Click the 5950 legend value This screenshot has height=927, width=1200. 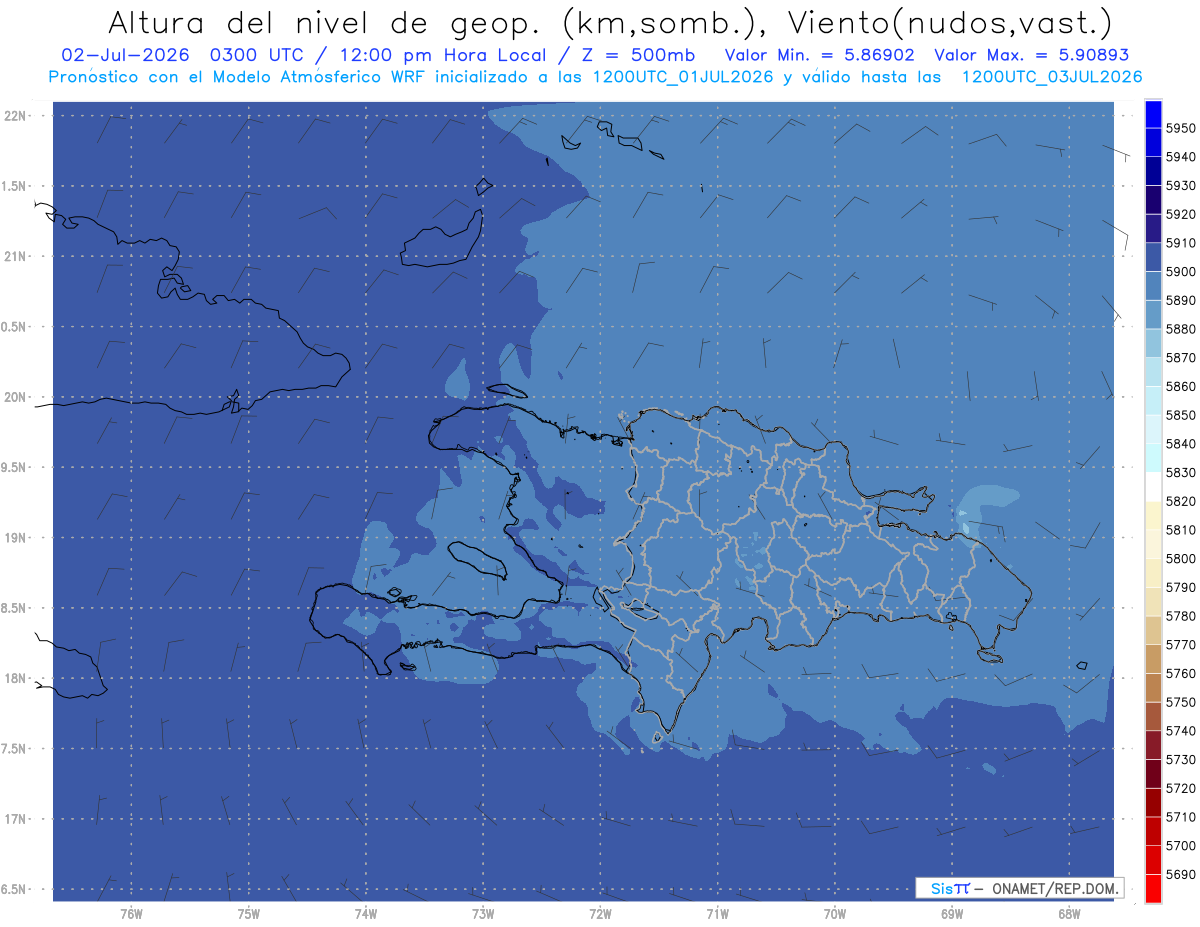point(1180,128)
